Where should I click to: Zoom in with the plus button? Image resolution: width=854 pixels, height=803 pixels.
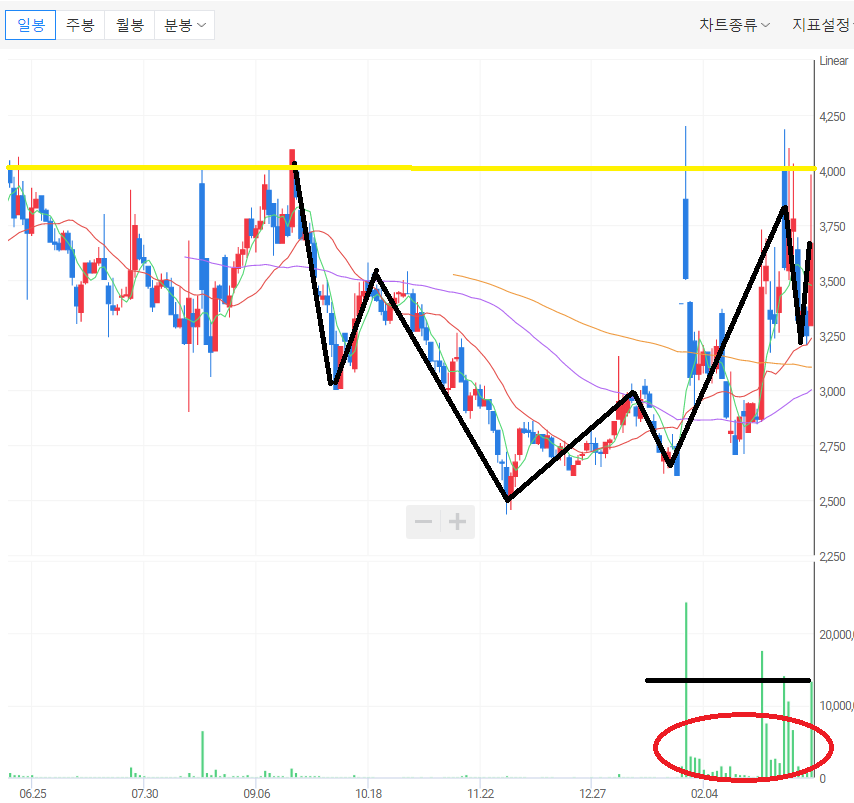point(458,522)
